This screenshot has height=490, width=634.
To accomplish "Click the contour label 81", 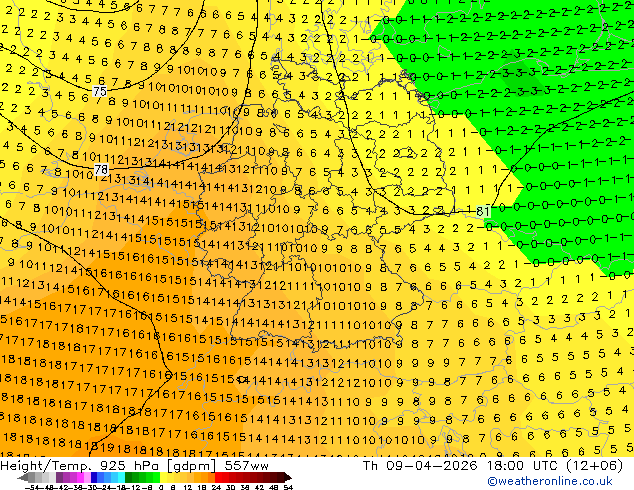I will coord(483,211).
